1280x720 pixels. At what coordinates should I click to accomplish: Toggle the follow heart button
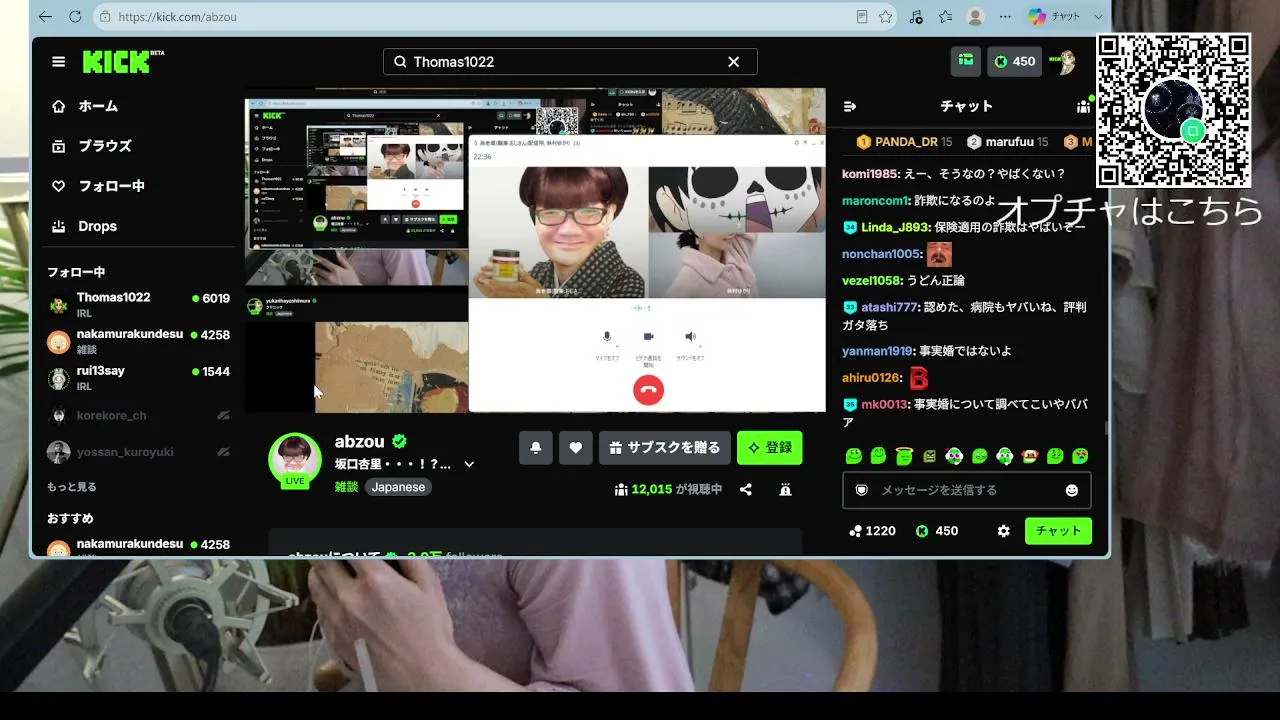[x=576, y=448]
